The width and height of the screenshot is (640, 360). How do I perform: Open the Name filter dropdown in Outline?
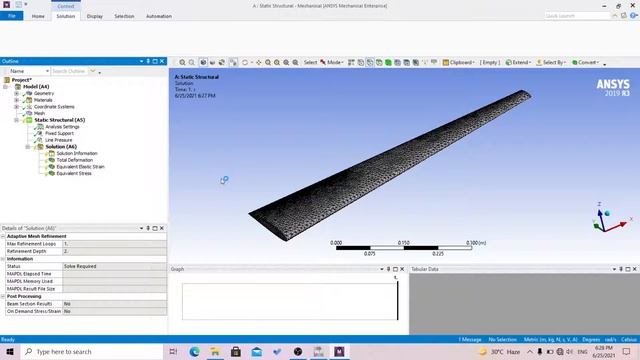tap(47, 71)
